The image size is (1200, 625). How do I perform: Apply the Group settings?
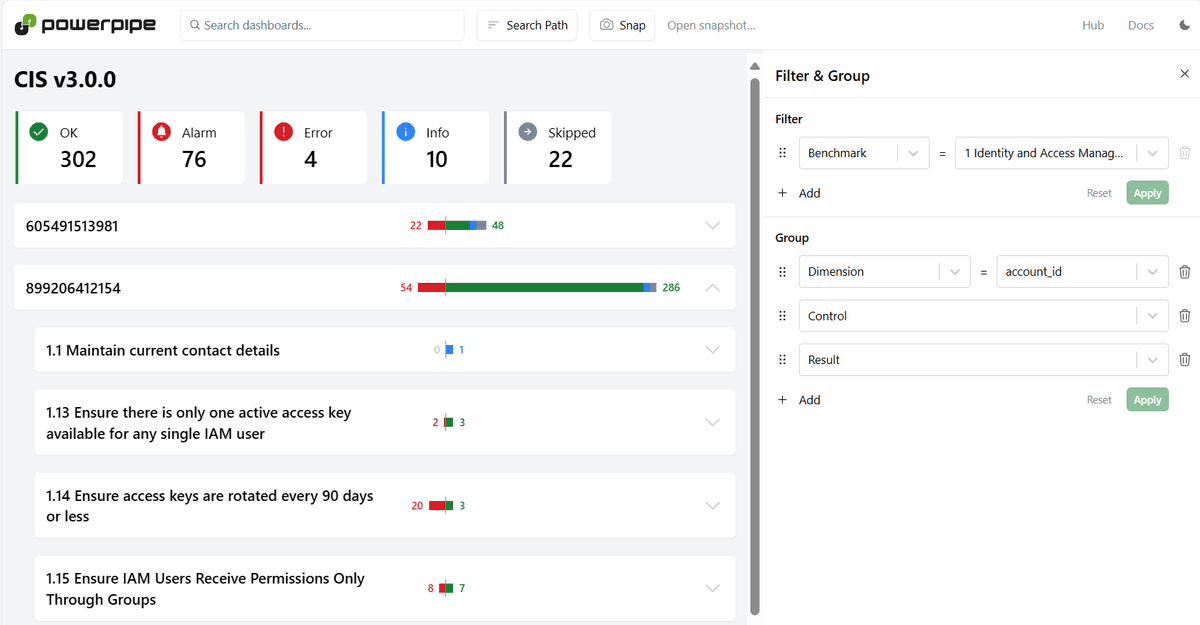click(x=1147, y=399)
